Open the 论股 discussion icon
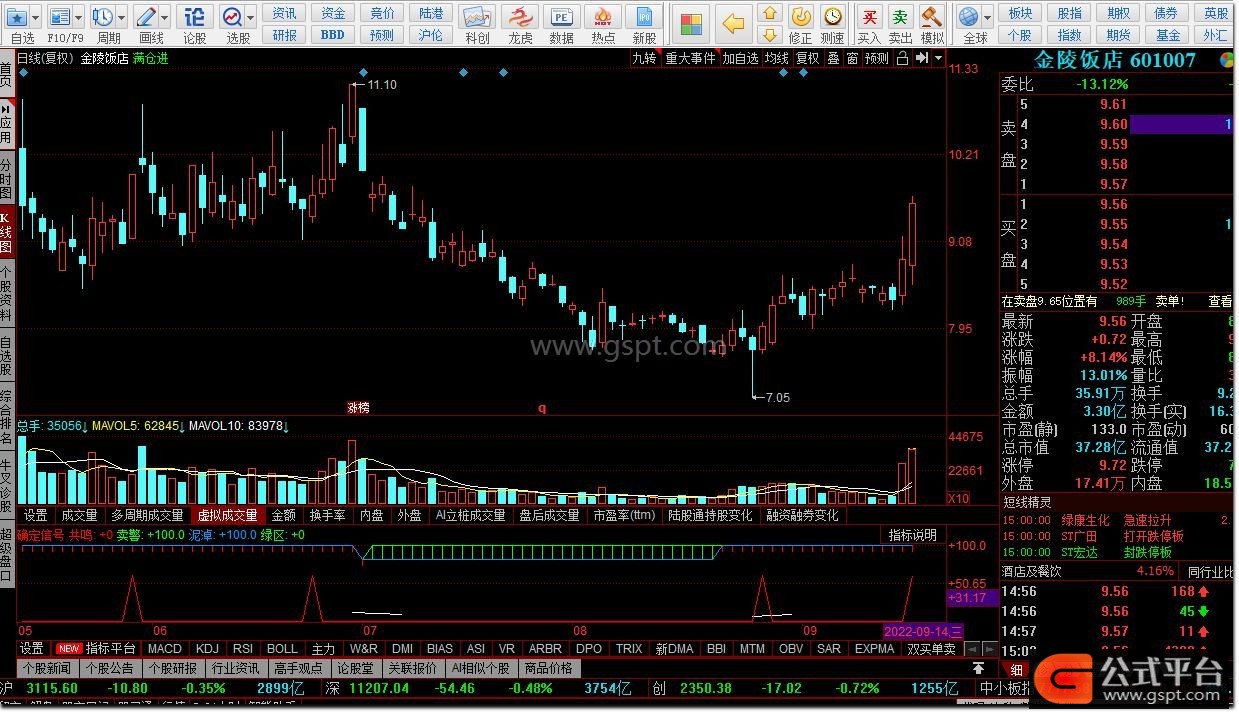Screen dimensions: 1239x712 point(195,17)
